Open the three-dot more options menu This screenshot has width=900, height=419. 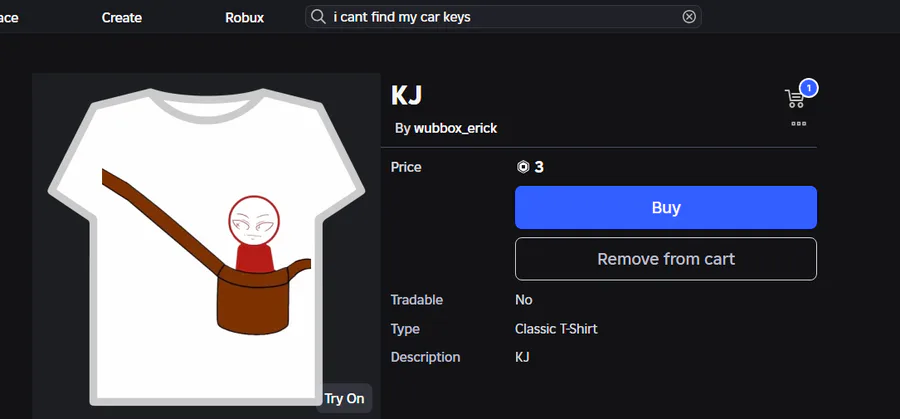798,123
